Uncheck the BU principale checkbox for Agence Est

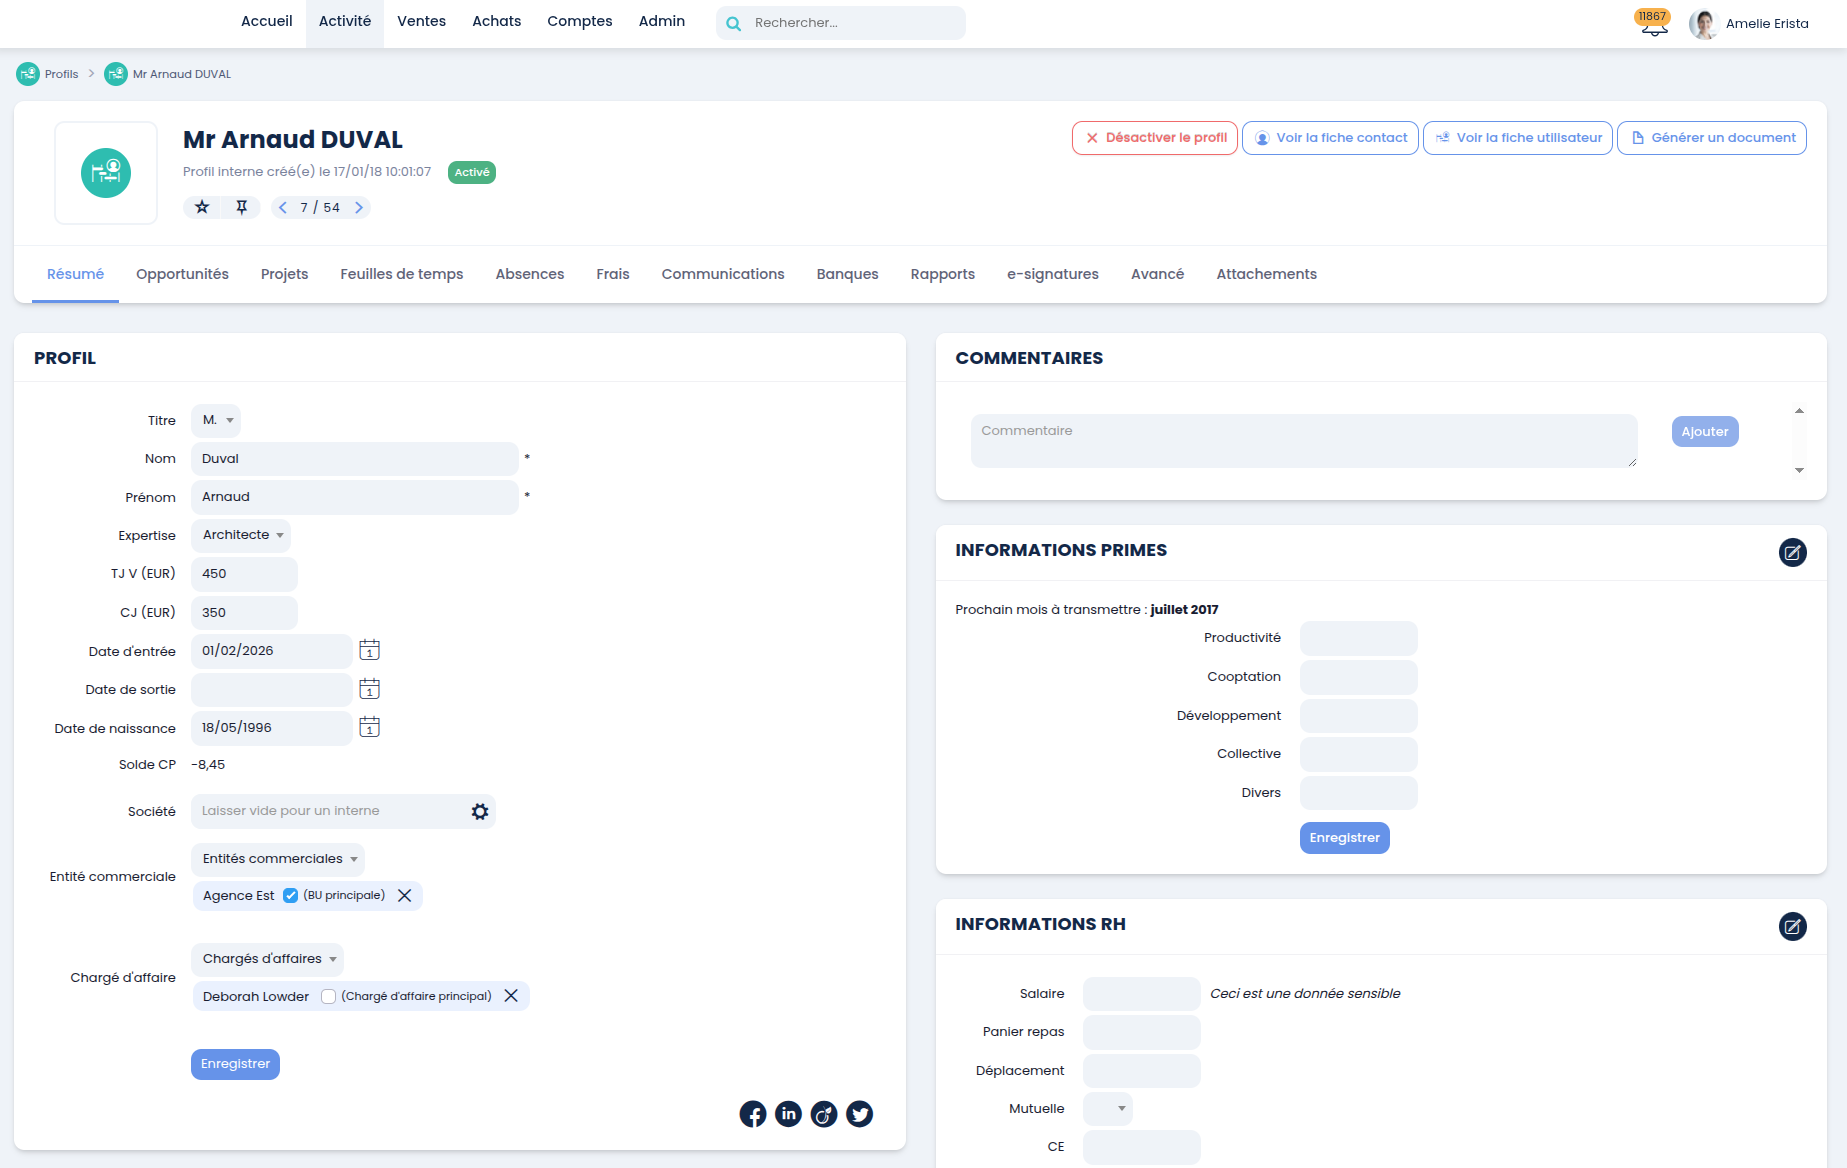click(x=290, y=895)
